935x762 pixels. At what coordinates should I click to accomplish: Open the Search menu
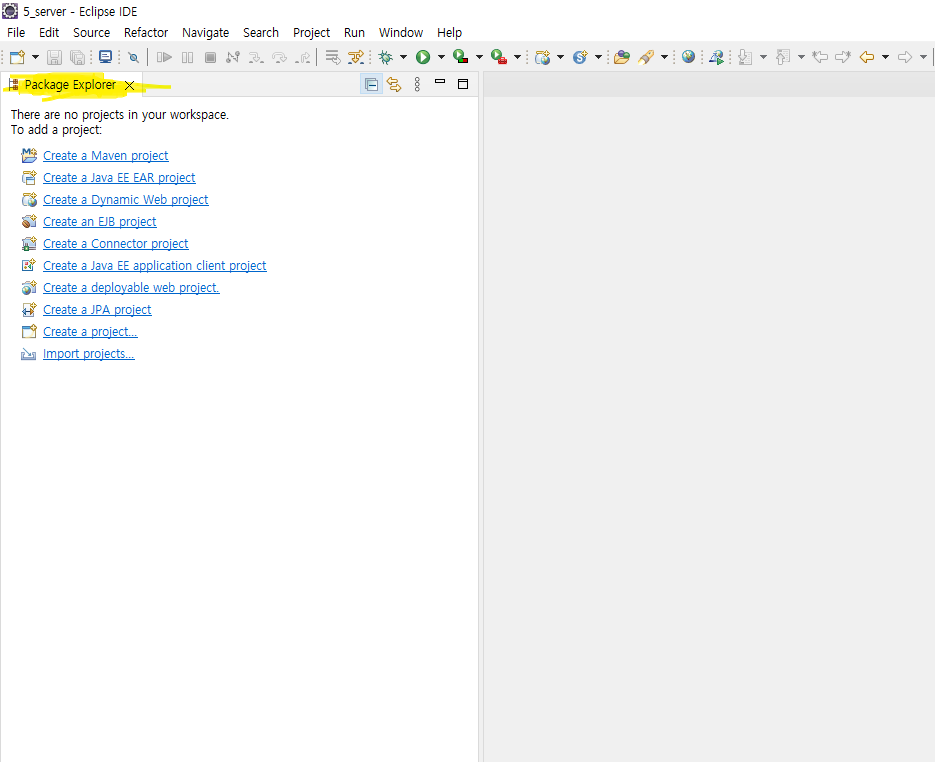click(x=261, y=33)
